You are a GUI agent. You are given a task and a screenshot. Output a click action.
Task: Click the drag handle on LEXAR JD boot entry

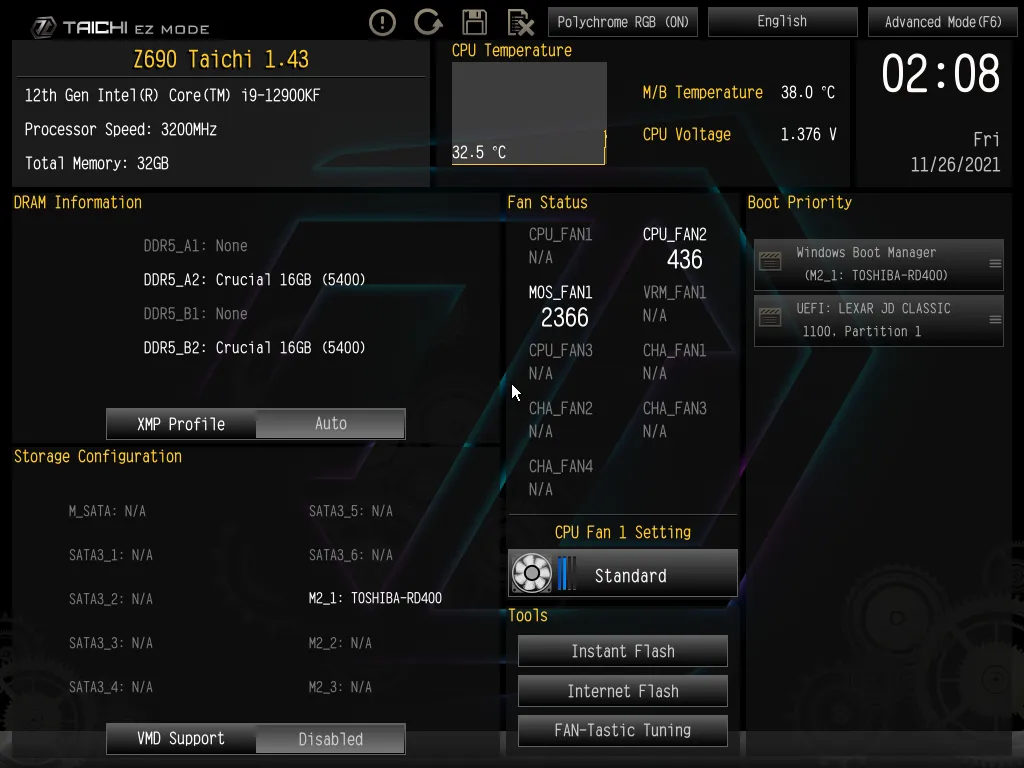[995, 319]
